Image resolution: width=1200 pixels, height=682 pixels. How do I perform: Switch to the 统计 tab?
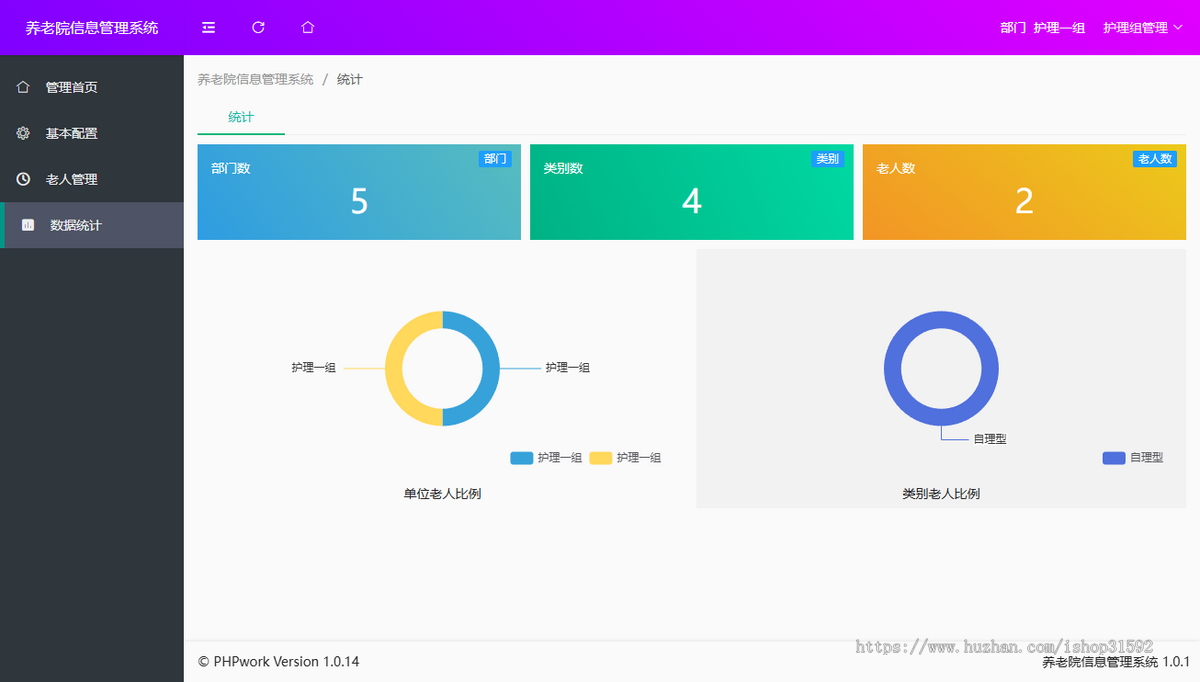coord(241,117)
